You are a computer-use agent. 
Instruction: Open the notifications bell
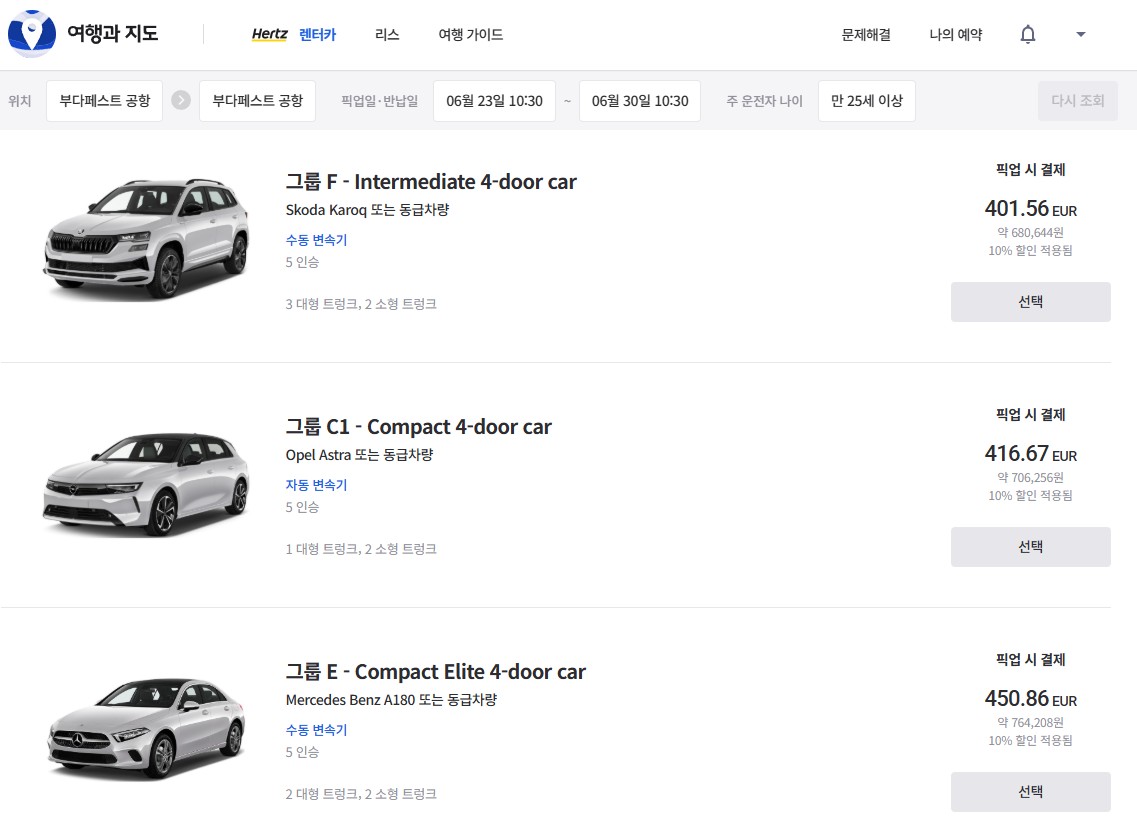point(1028,35)
